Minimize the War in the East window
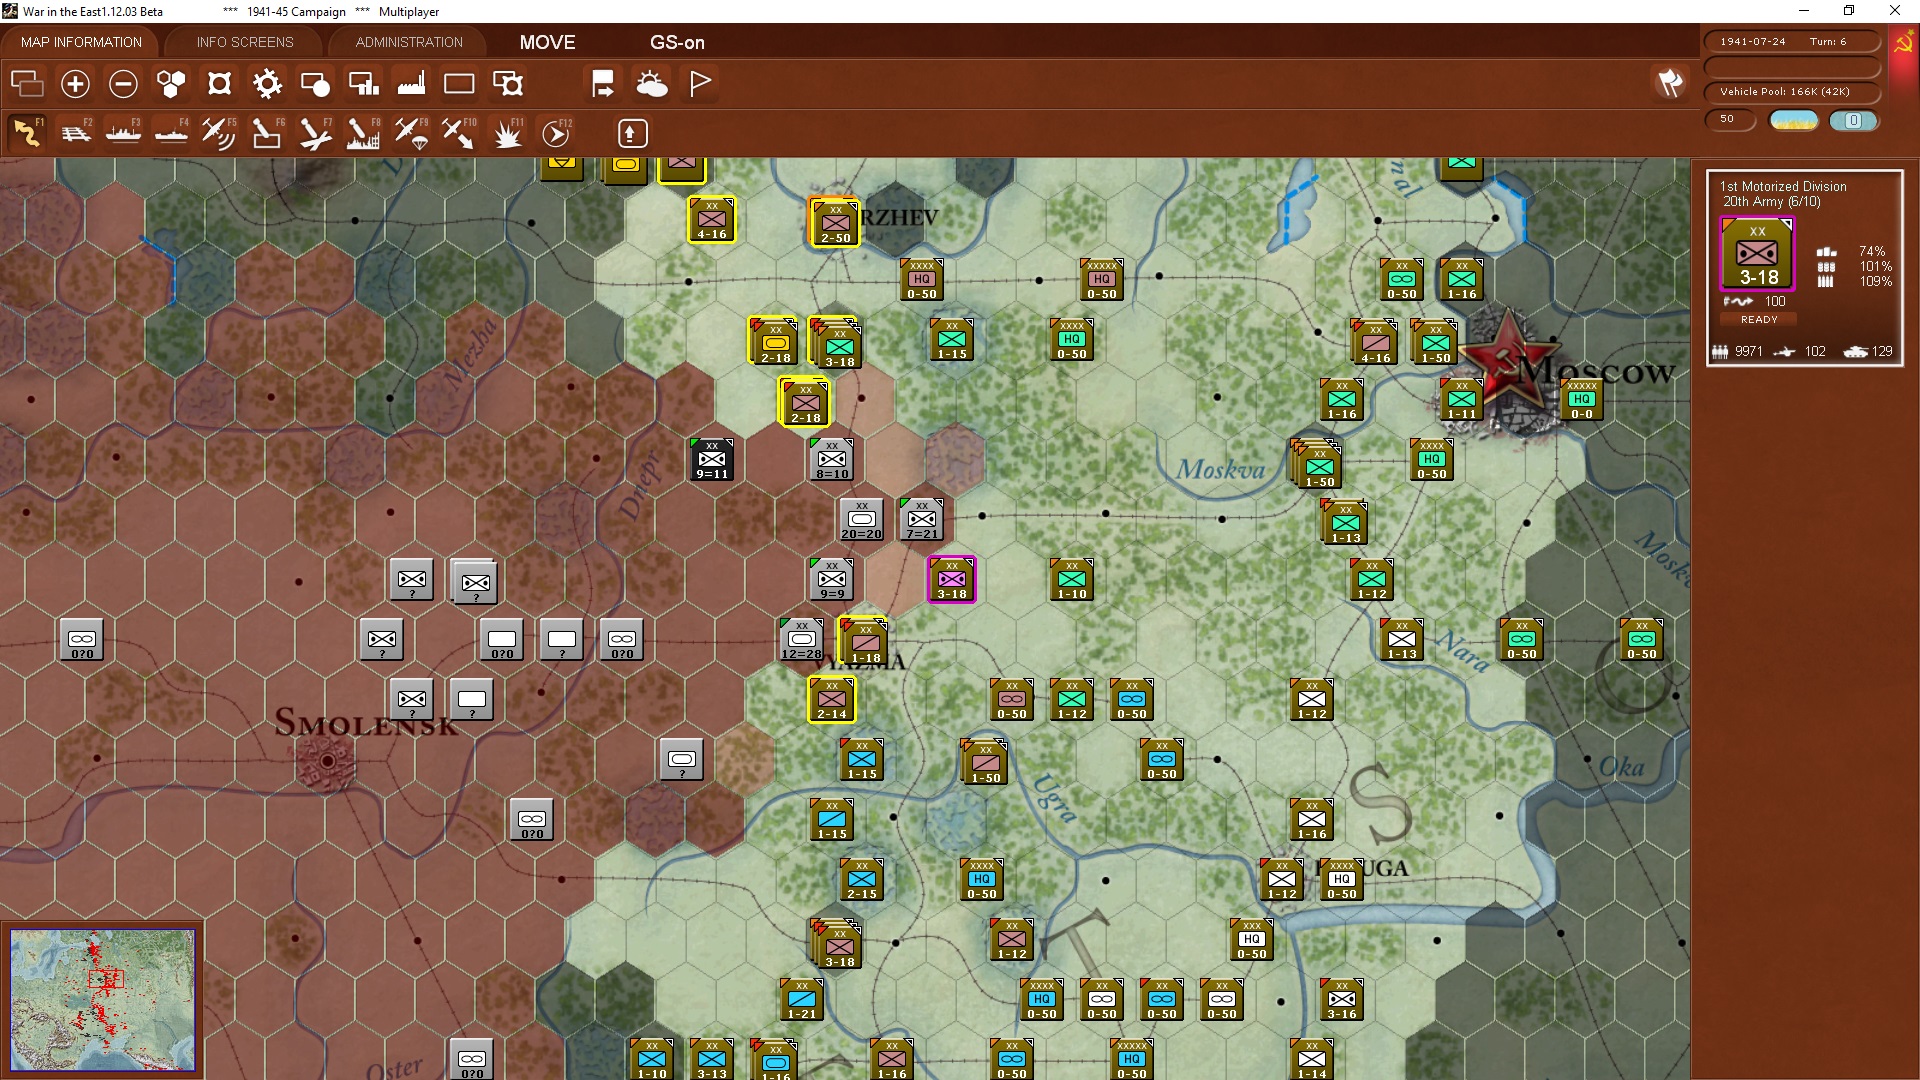This screenshot has width=1920, height=1080. click(x=1804, y=11)
